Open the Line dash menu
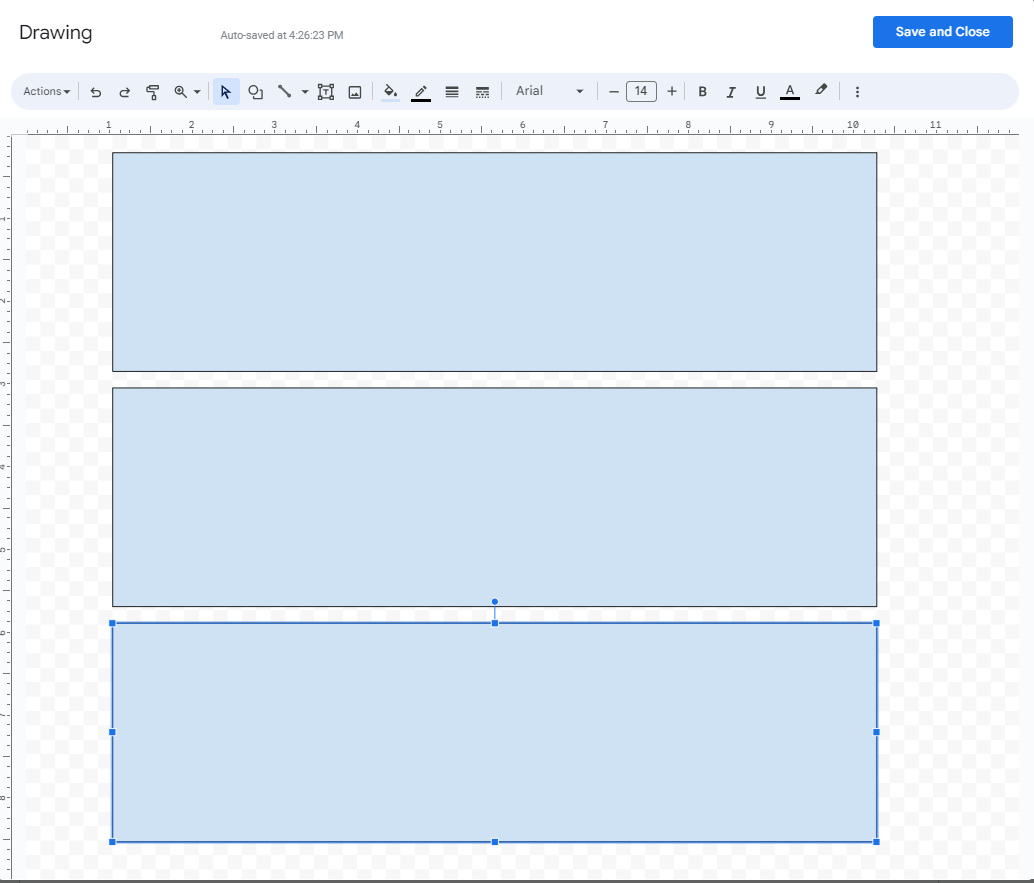 coord(482,91)
